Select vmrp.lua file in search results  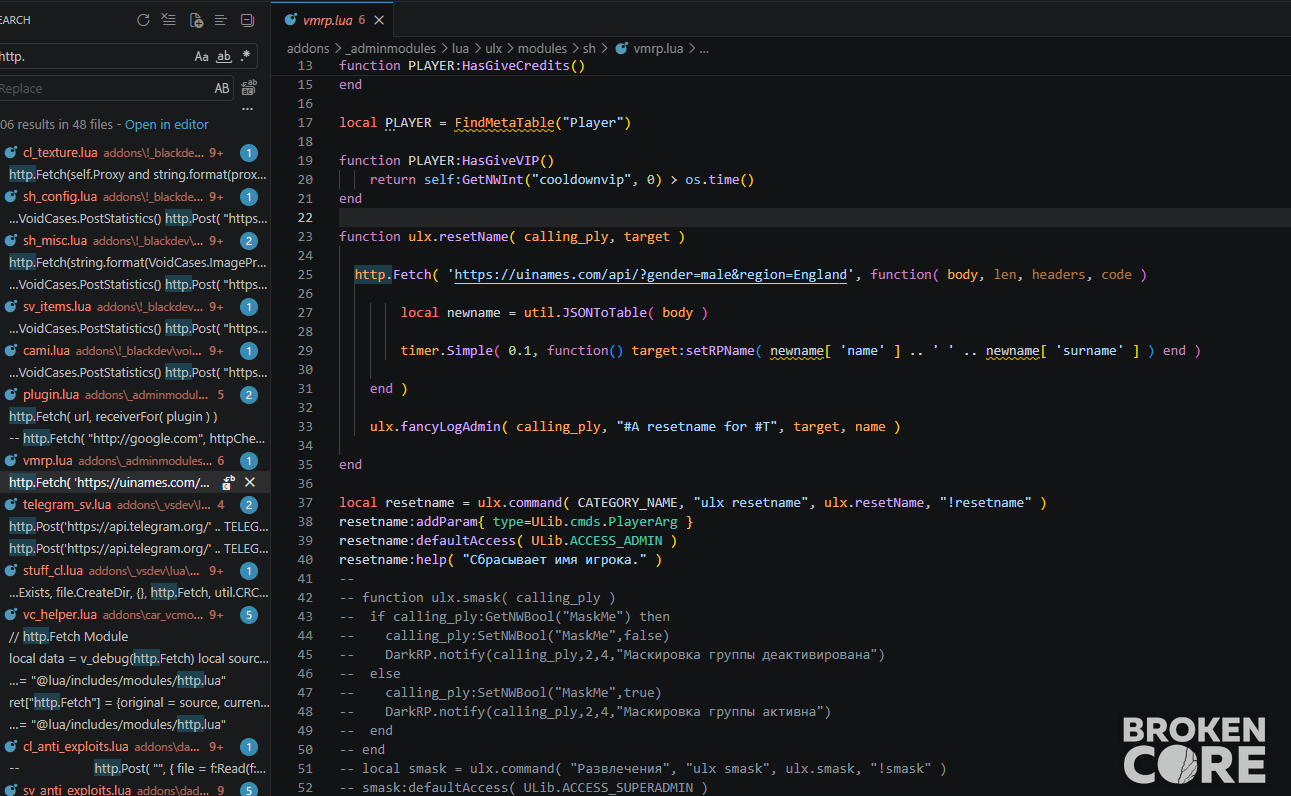pyautogui.click(x=135, y=461)
